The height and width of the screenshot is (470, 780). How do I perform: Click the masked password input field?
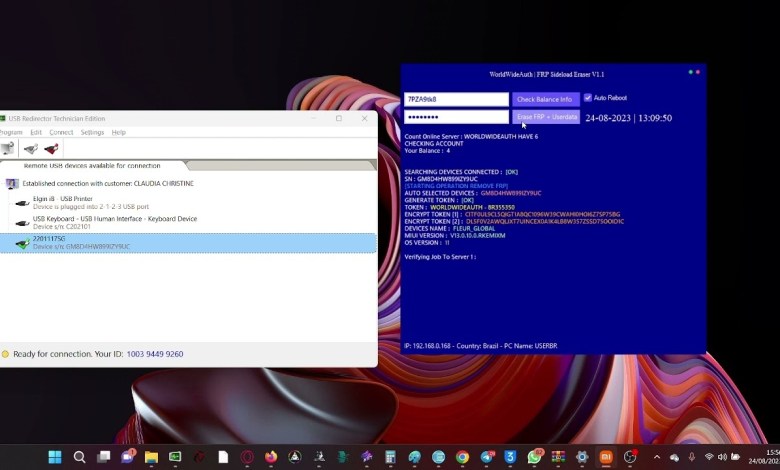click(456, 117)
